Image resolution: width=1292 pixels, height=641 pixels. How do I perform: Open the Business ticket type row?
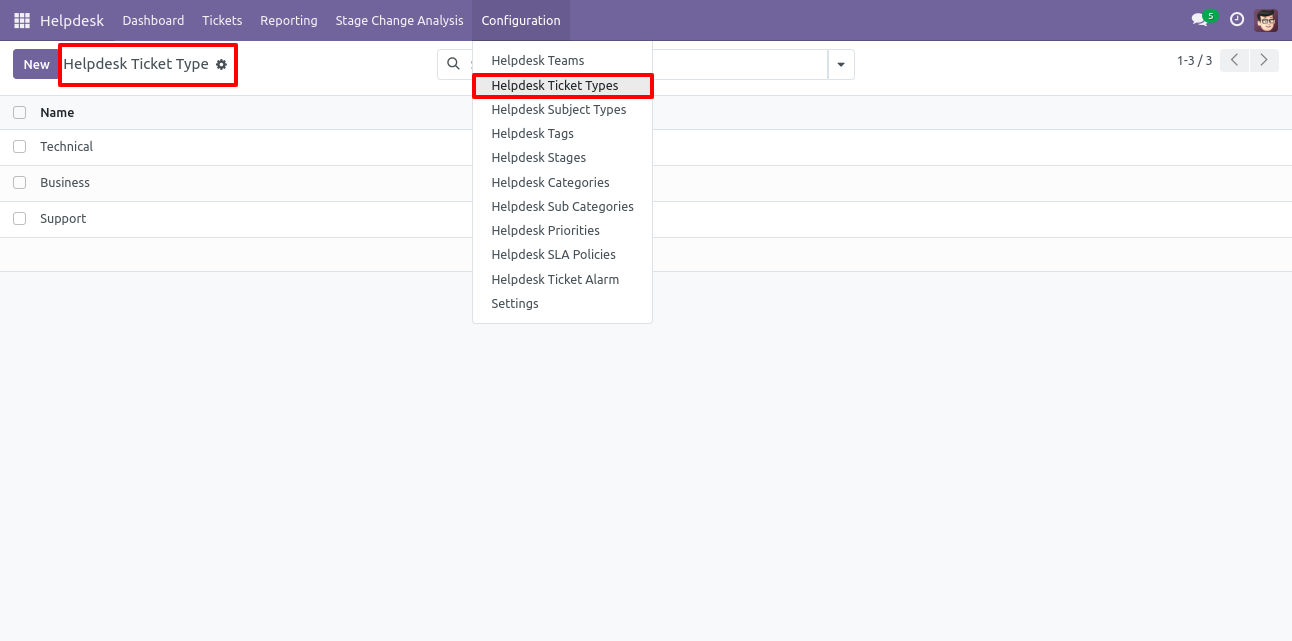pyautogui.click(x=646, y=183)
